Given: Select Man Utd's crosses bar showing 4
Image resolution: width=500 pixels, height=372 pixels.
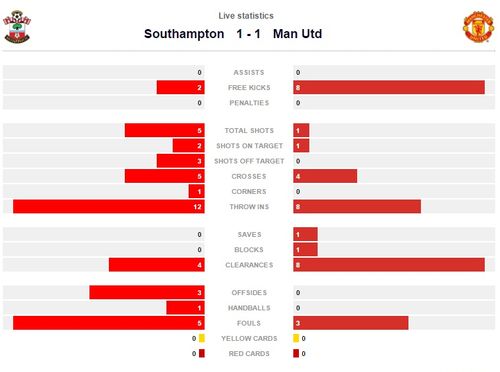Looking at the screenshot, I should (325, 176).
